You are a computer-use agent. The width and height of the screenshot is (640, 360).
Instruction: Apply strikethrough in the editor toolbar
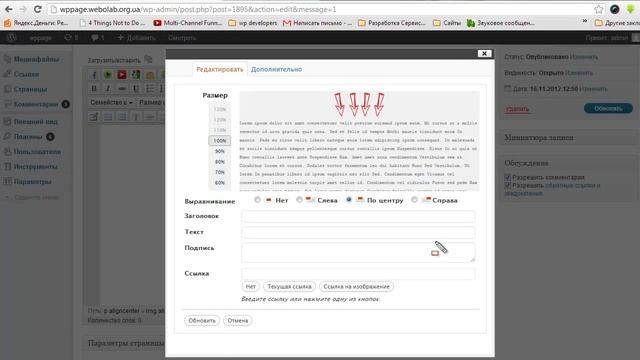(122, 88)
